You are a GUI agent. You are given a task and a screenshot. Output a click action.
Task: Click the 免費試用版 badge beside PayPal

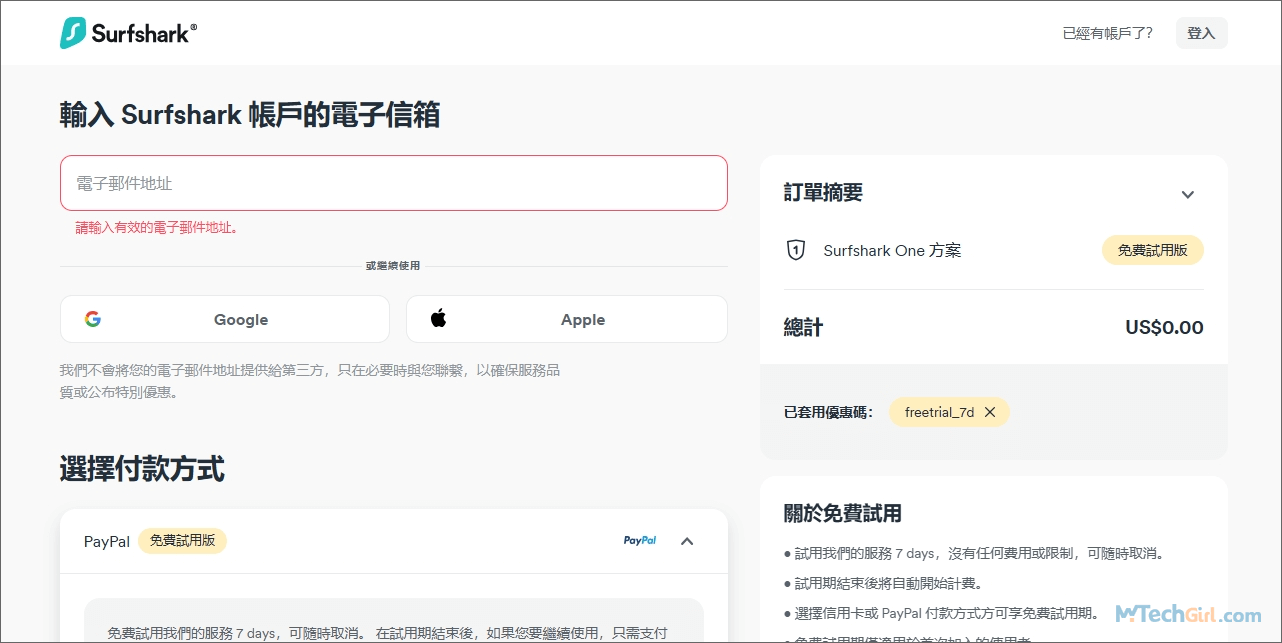(182, 540)
